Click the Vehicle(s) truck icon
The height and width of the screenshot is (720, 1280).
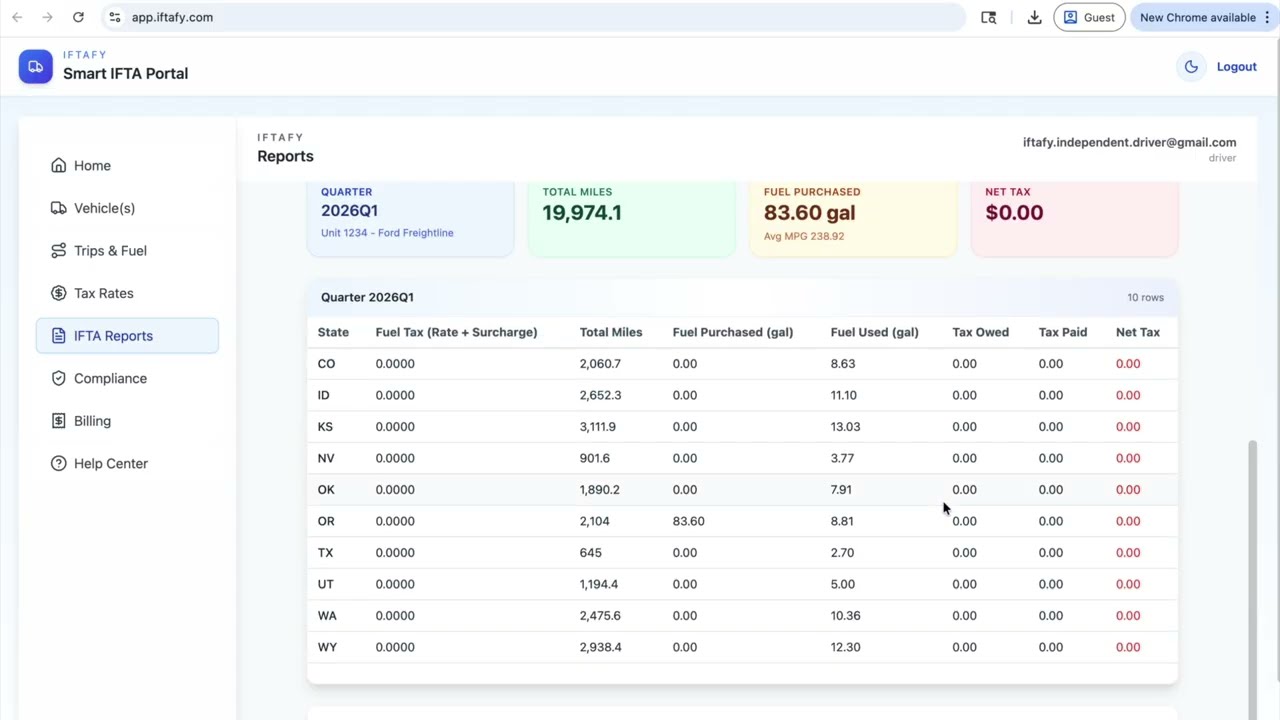pyautogui.click(x=58, y=208)
